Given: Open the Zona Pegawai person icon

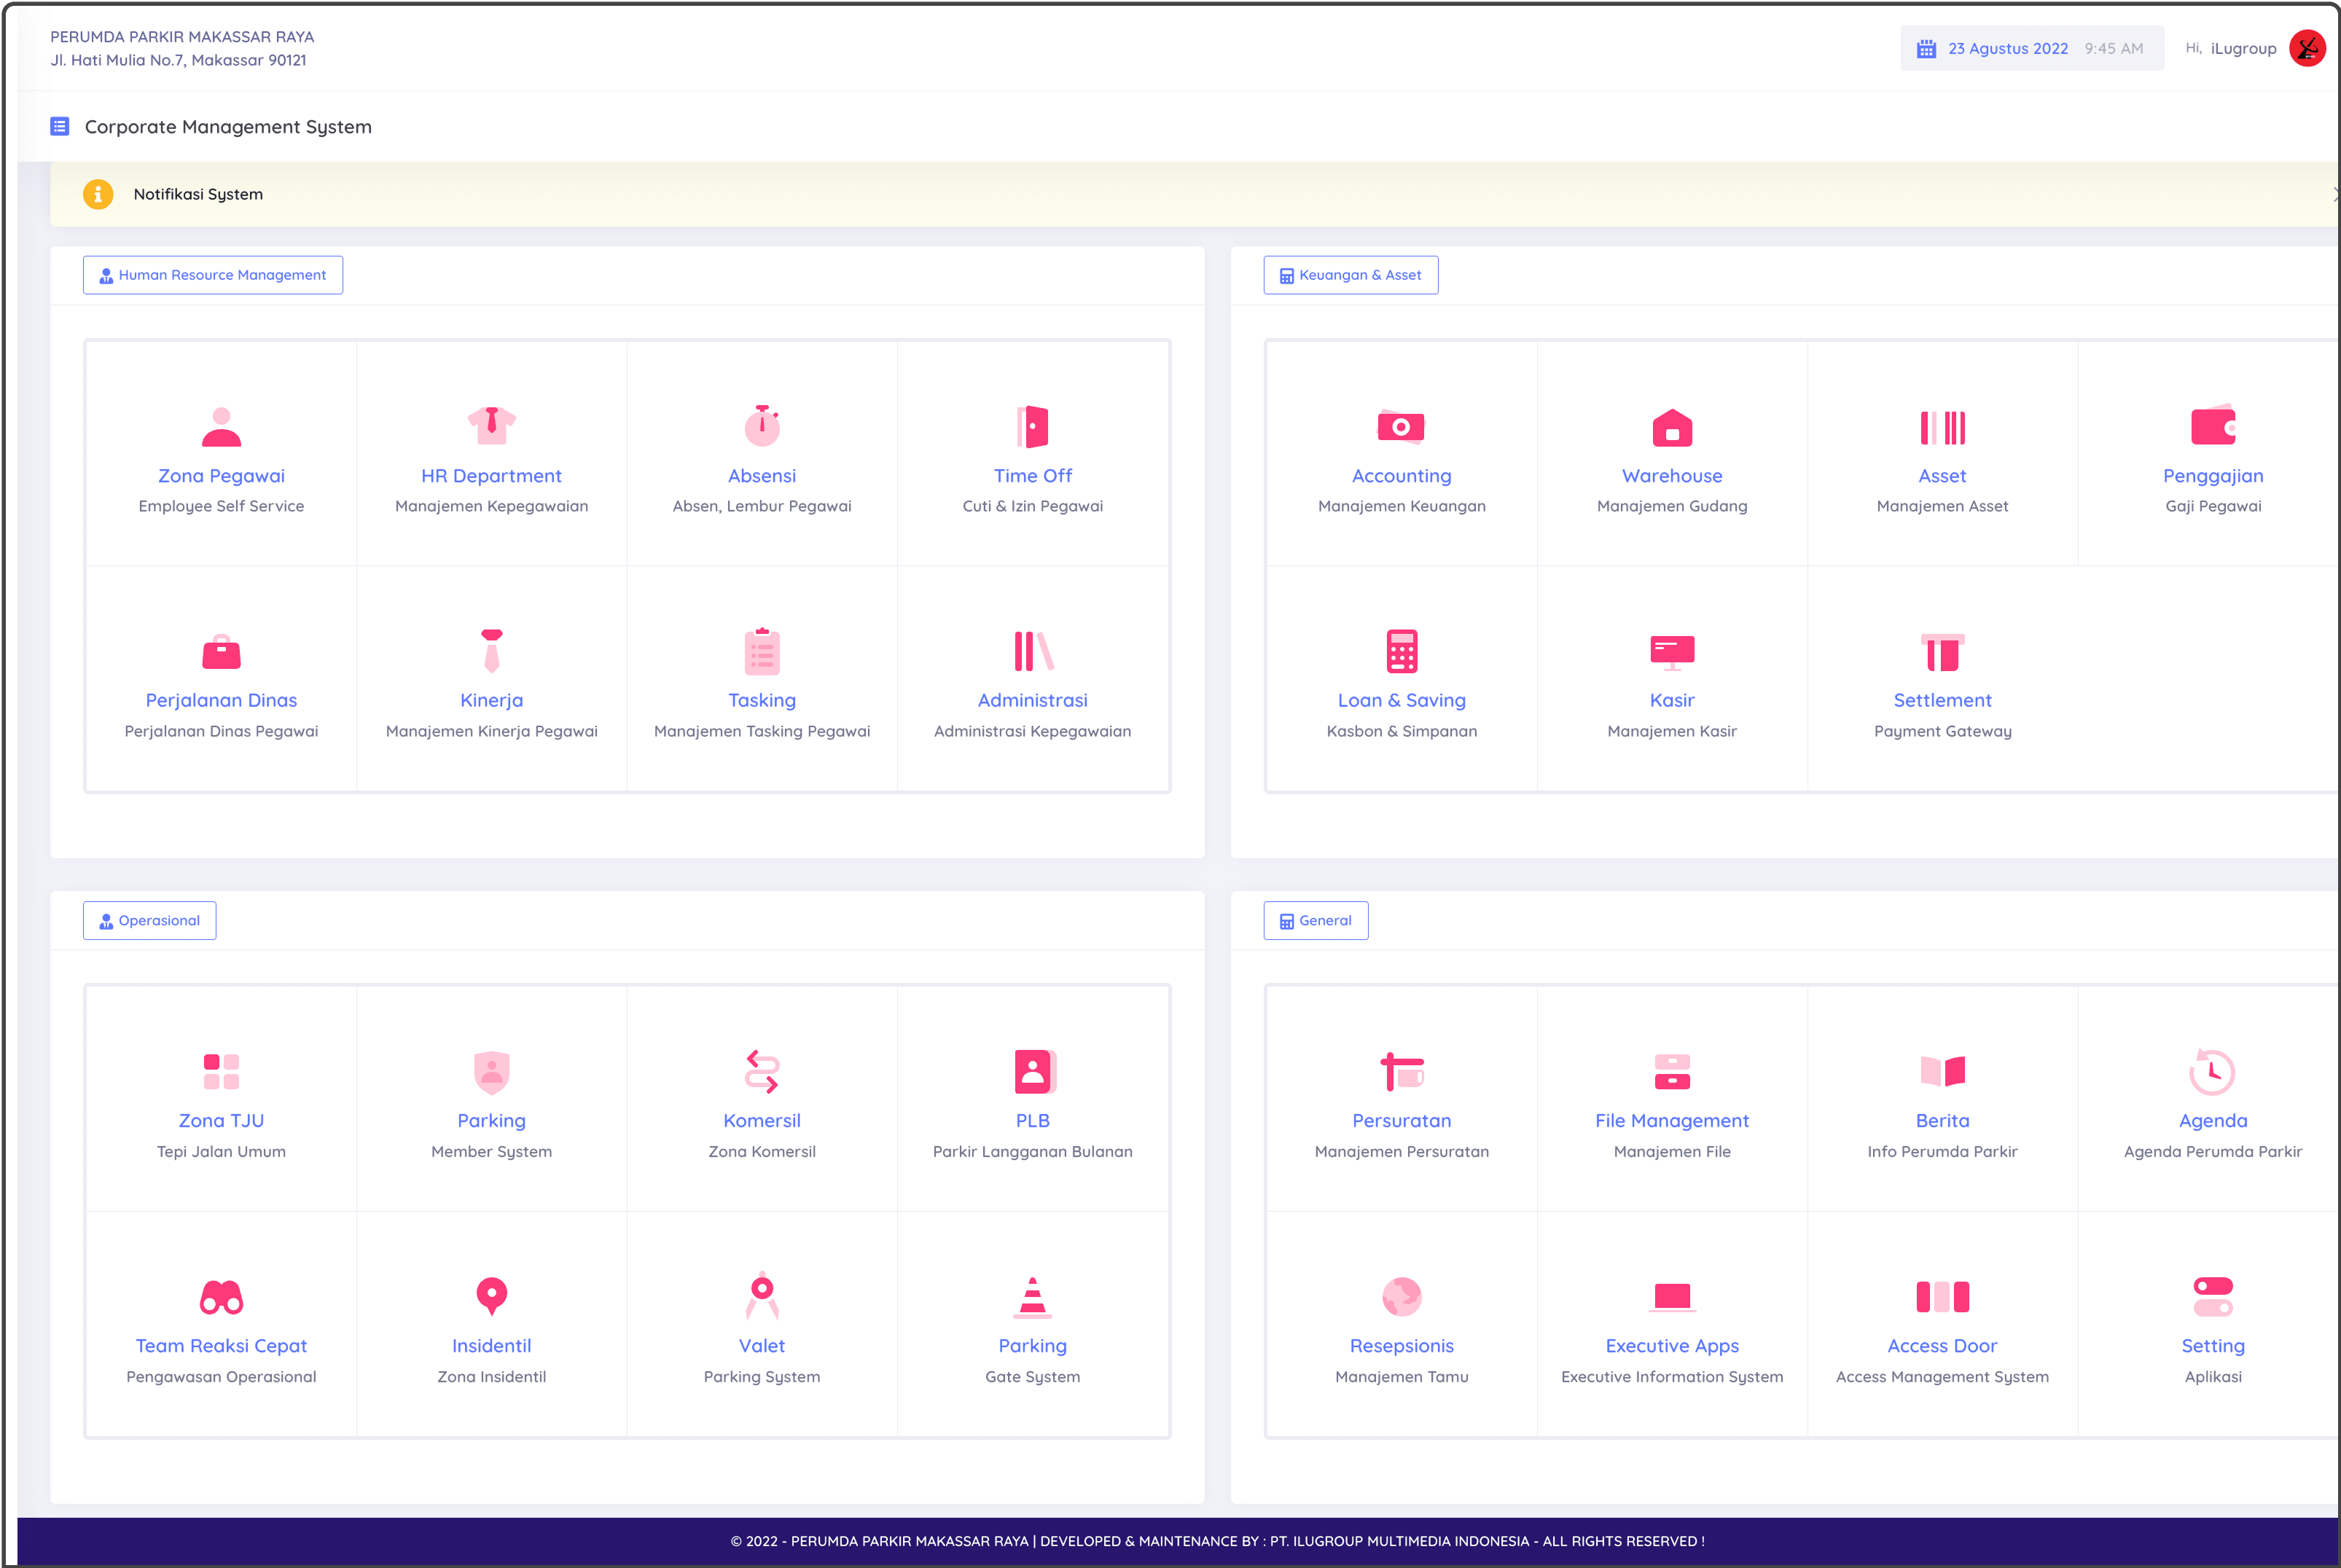Looking at the screenshot, I should [221, 427].
